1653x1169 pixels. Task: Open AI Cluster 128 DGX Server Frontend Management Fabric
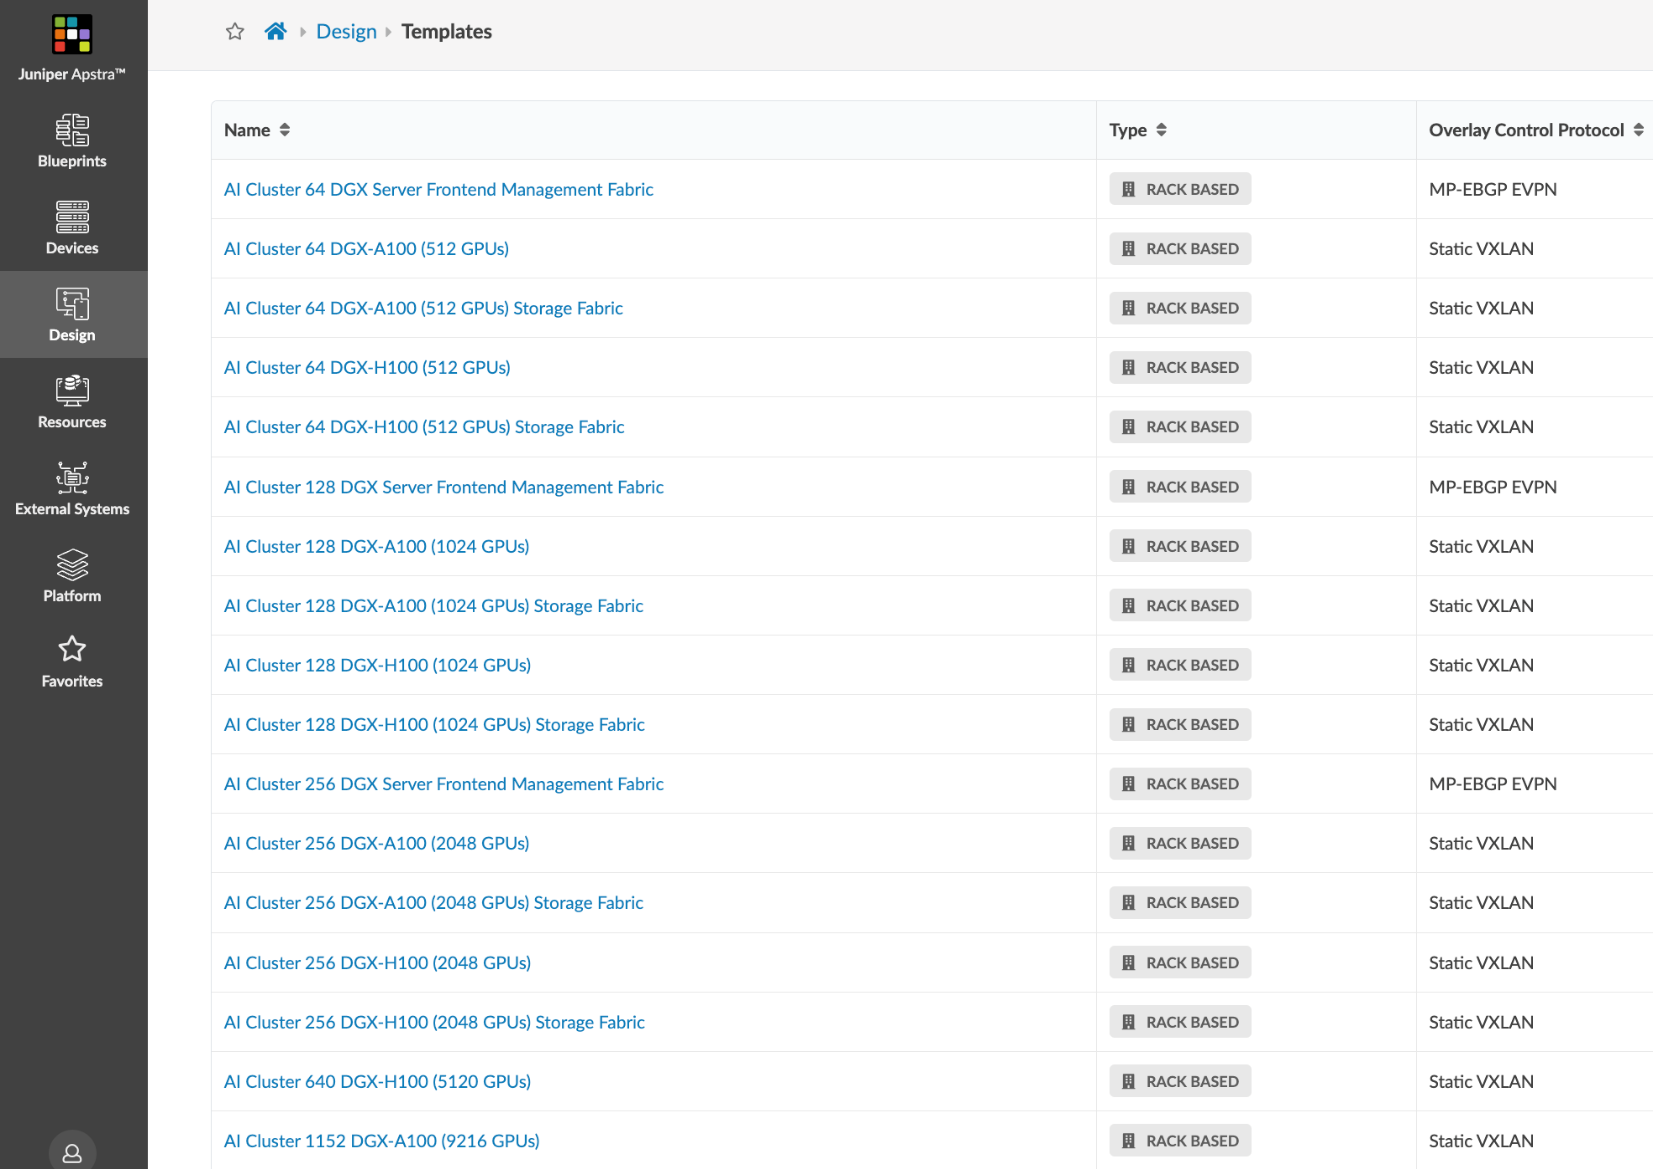point(443,487)
